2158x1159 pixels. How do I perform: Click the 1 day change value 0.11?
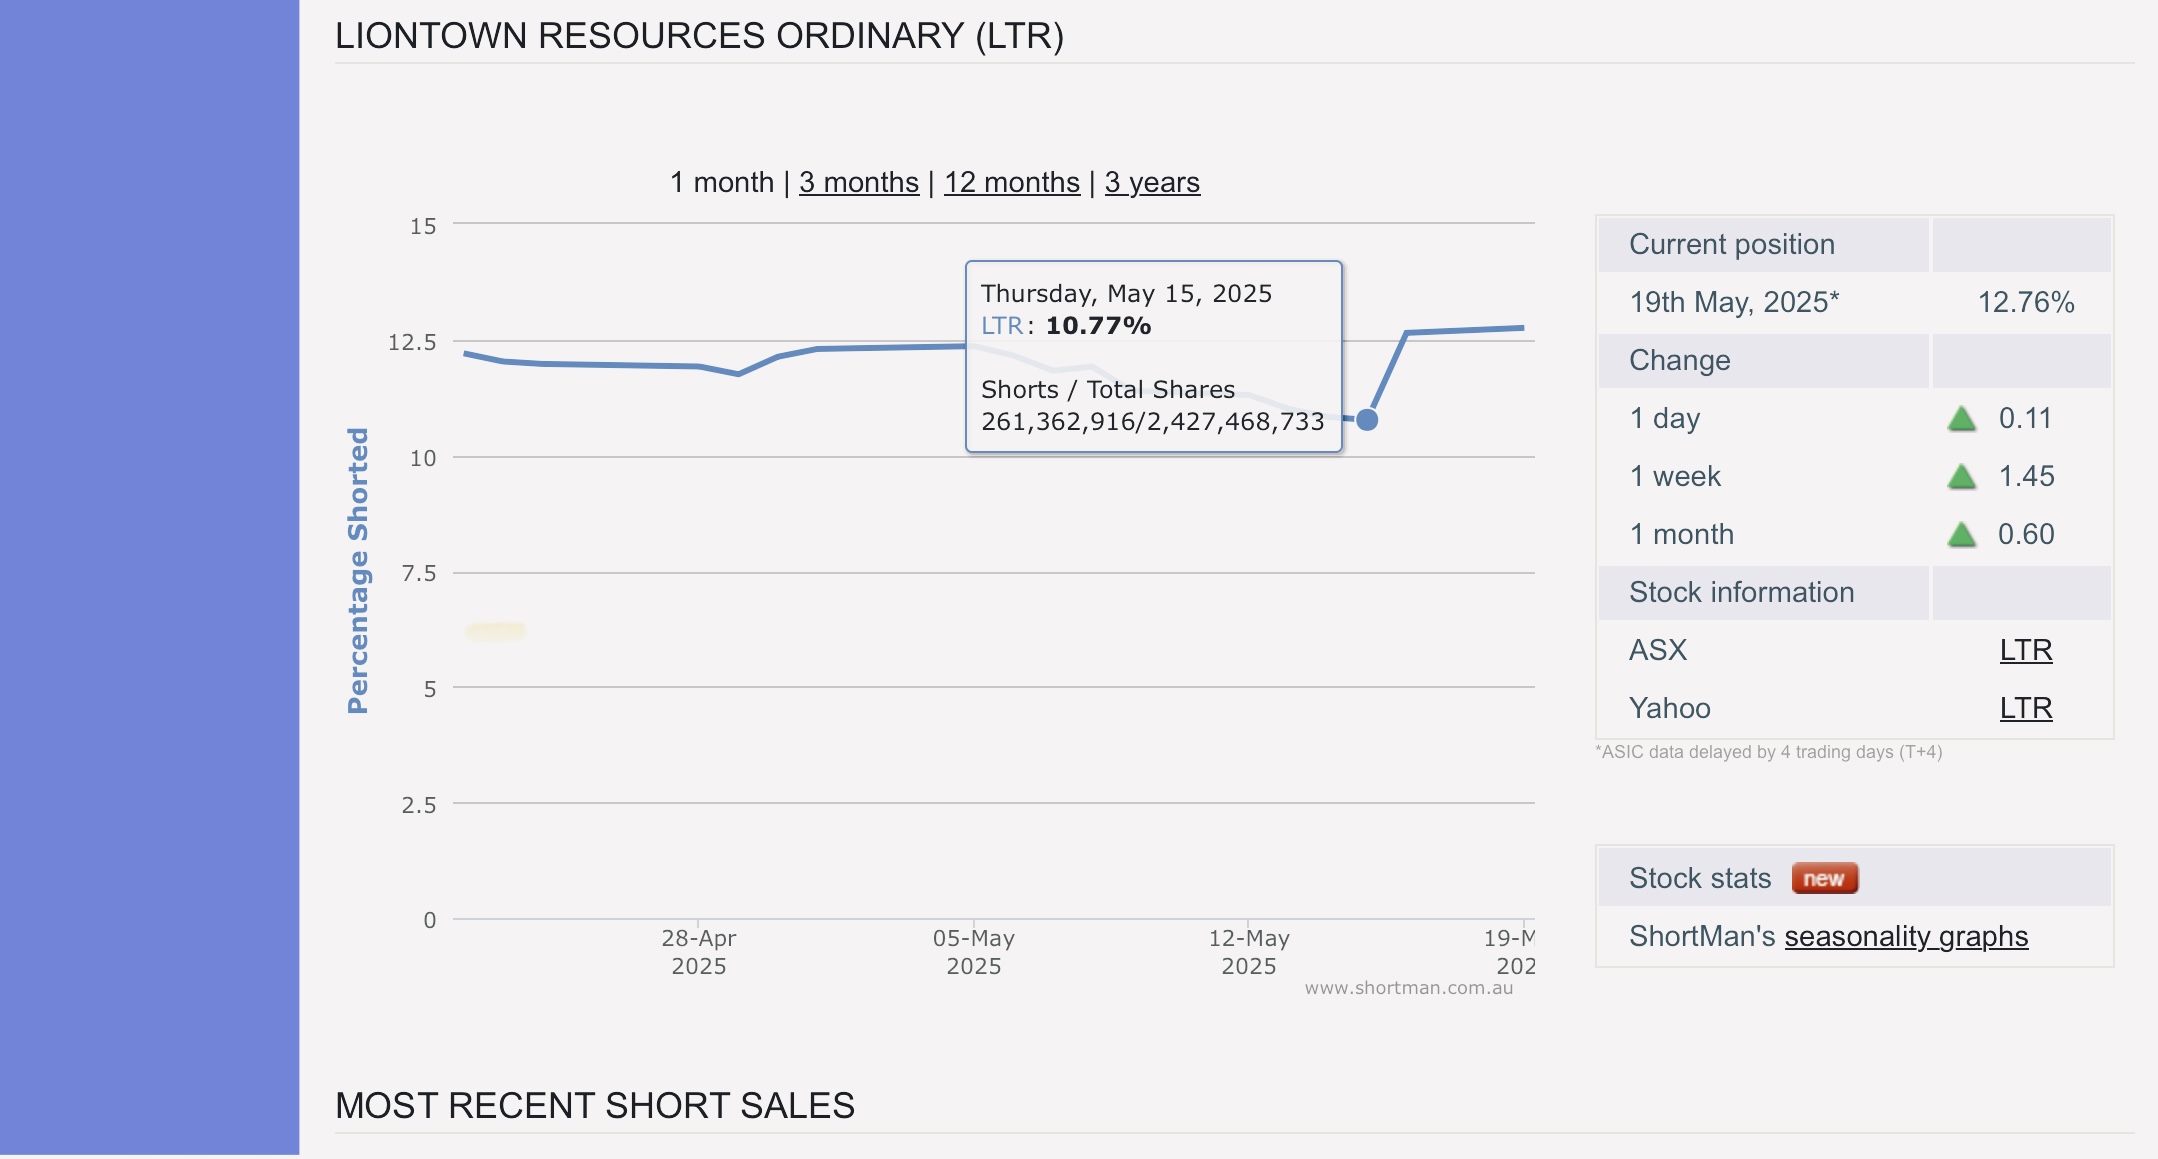click(2025, 418)
